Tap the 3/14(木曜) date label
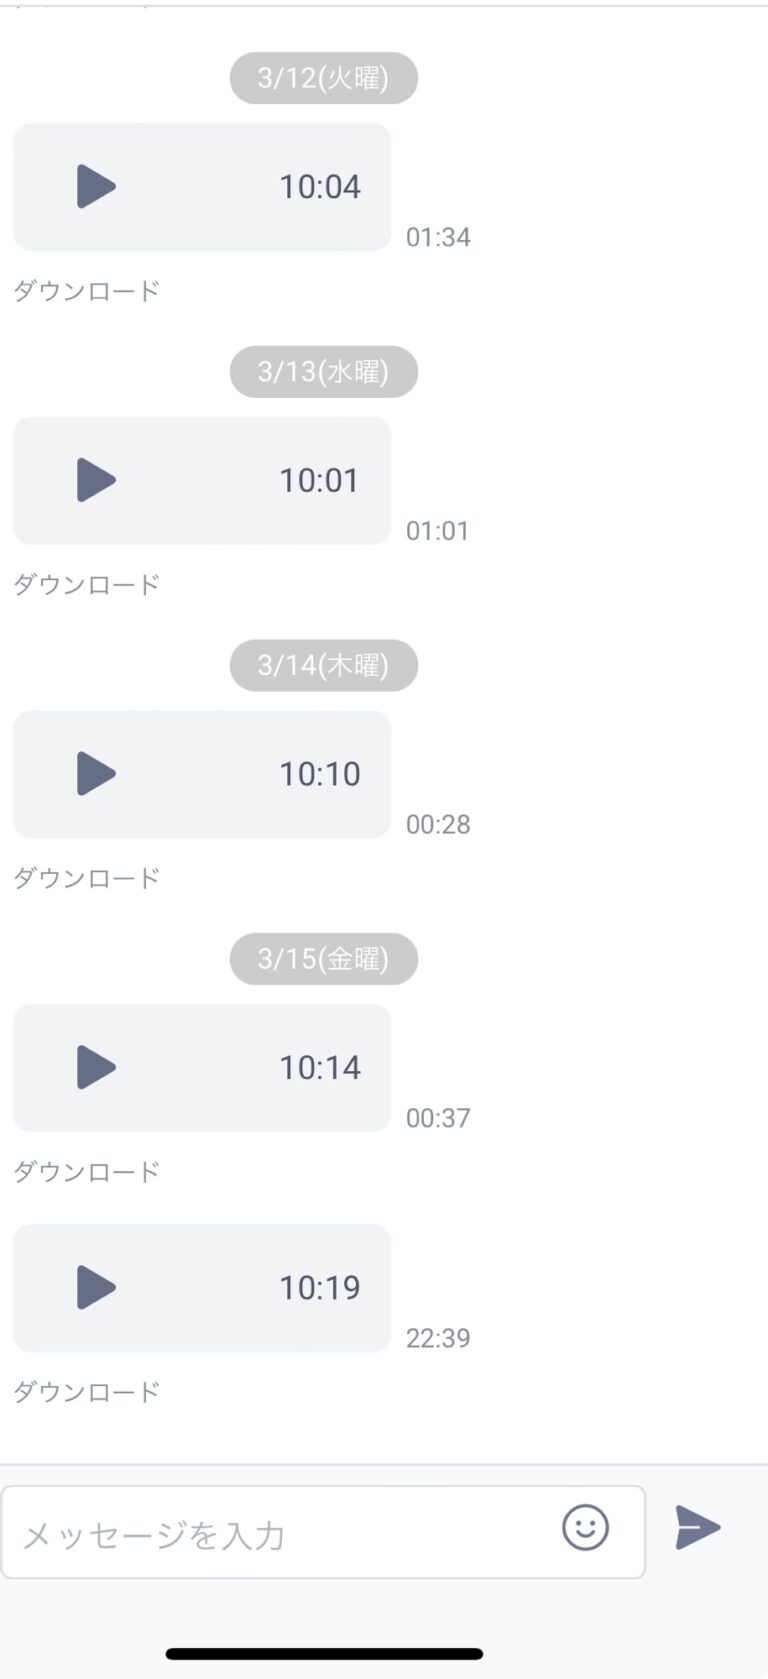Viewport: 768px width, 1679px height. point(323,665)
